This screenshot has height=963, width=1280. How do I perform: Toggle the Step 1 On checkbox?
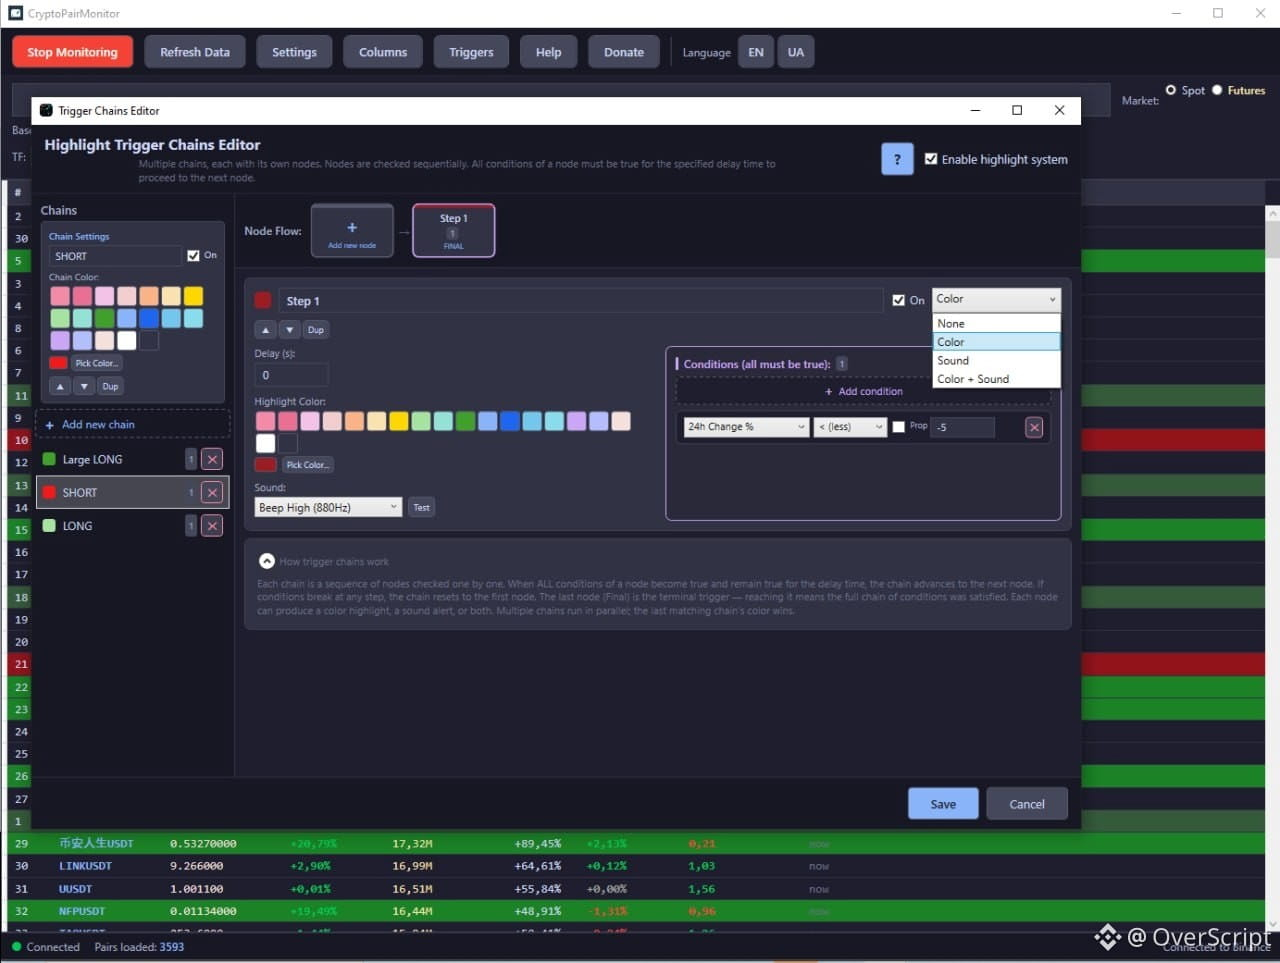[898, 300]
